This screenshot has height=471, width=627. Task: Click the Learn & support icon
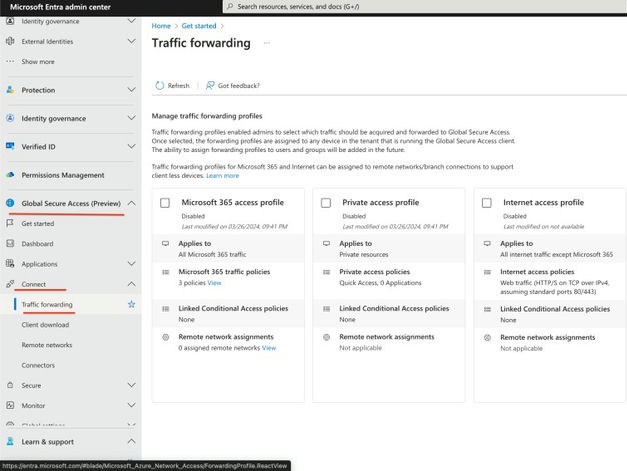pyautogui.click(x=11, y=441)
